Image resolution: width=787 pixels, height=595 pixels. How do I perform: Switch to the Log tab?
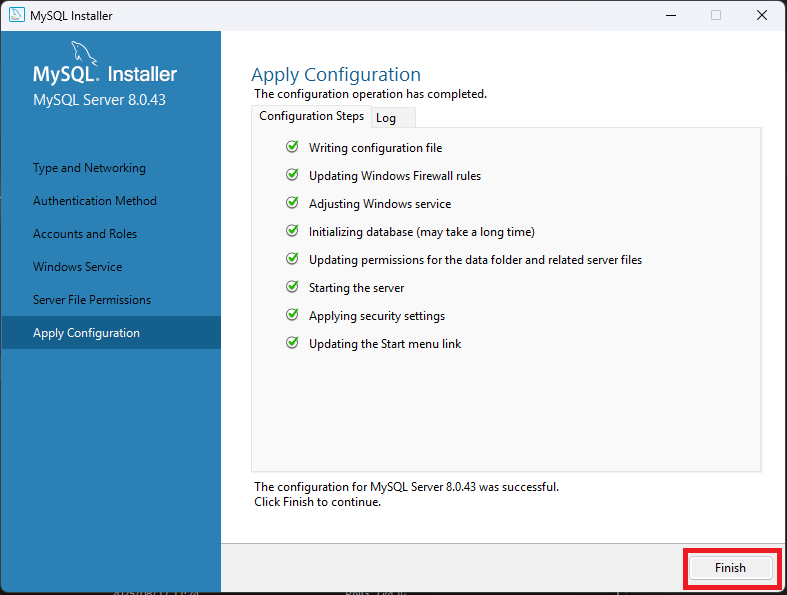click(392, 118)
